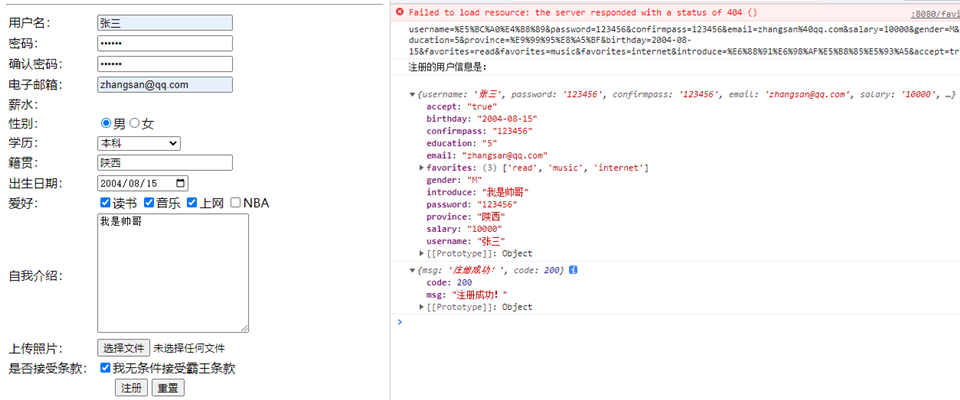Collapse the 注册成功 response object
960x400 pixels.
[413, 271]
